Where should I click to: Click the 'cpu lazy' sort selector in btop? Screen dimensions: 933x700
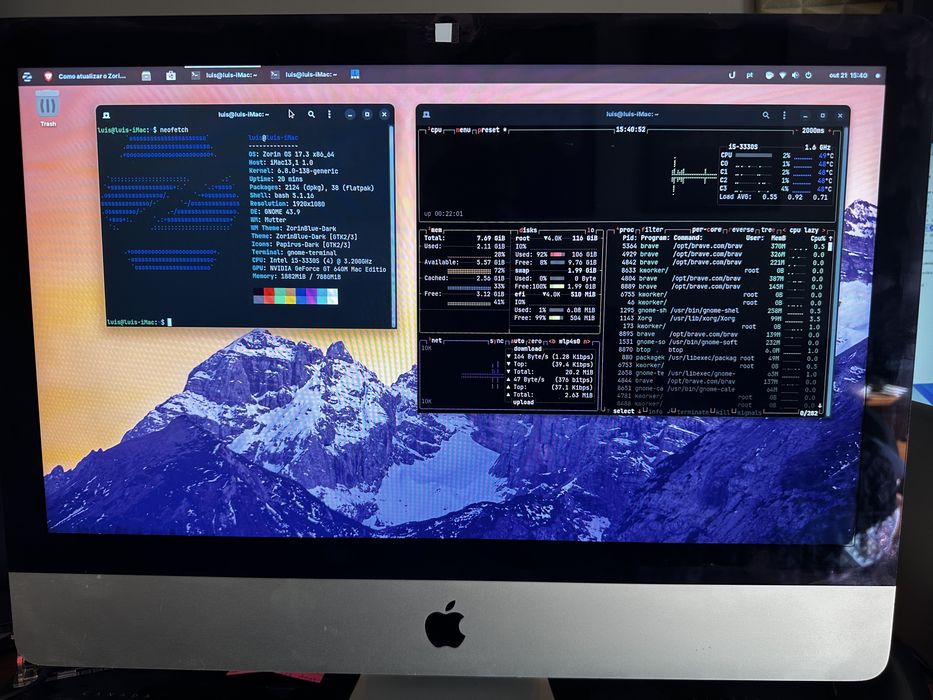click(x=804, y=230)
